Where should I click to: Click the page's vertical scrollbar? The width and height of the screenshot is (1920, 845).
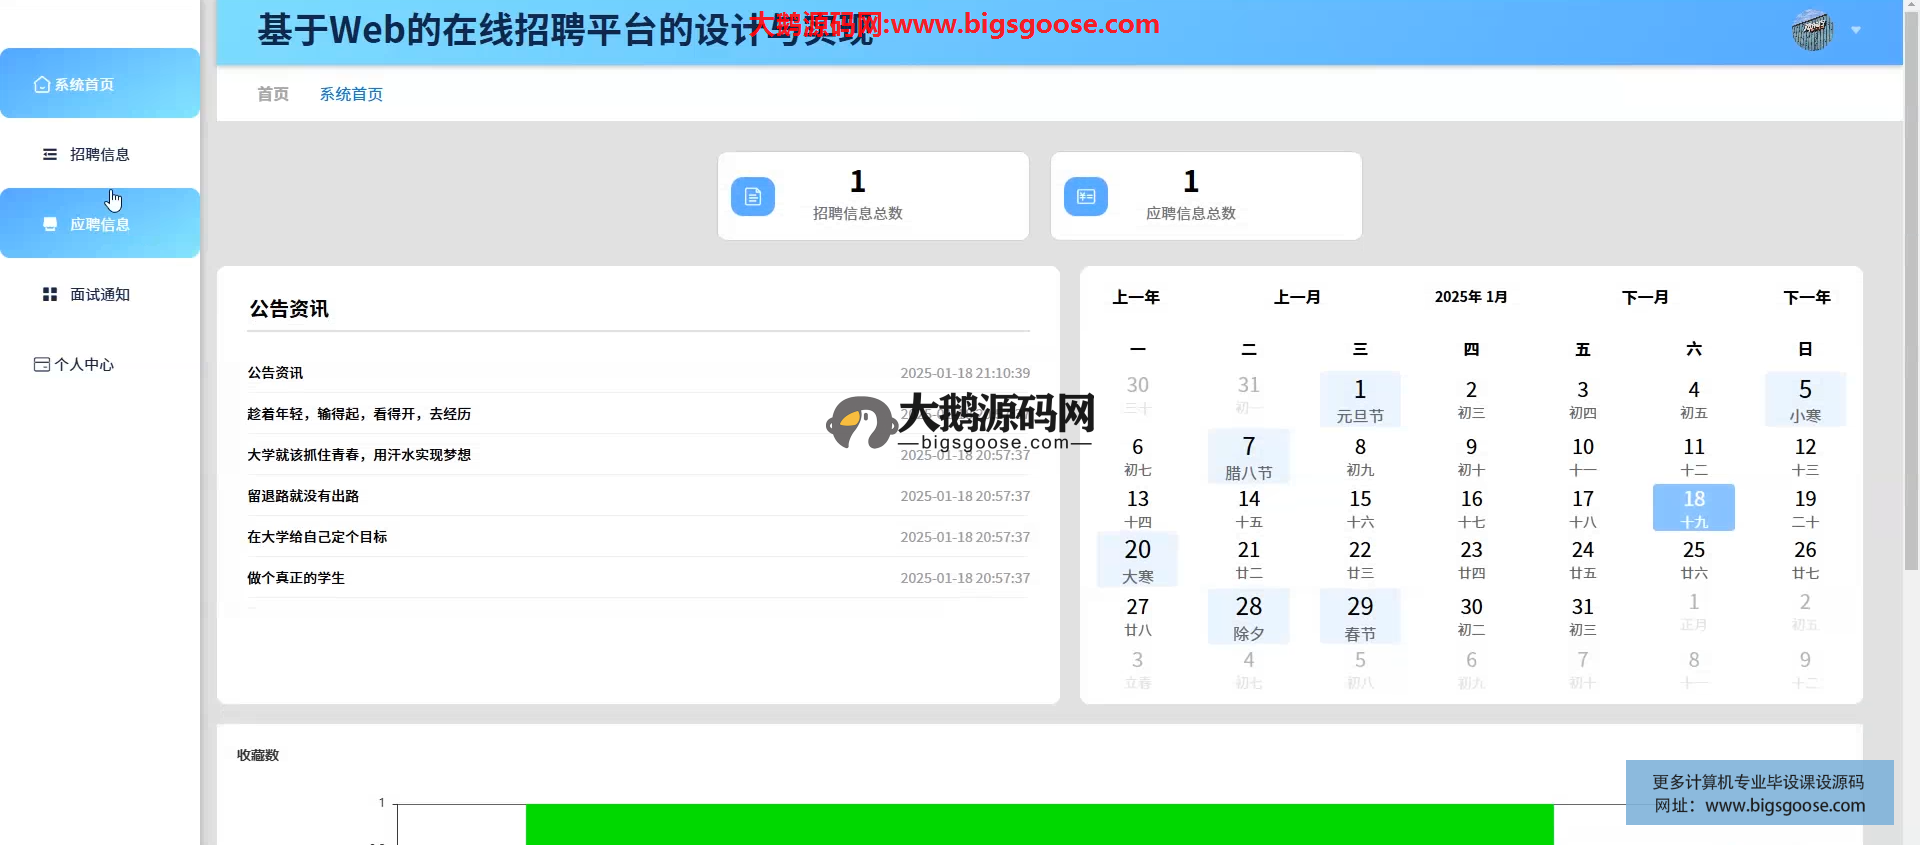coord(1911,300)
